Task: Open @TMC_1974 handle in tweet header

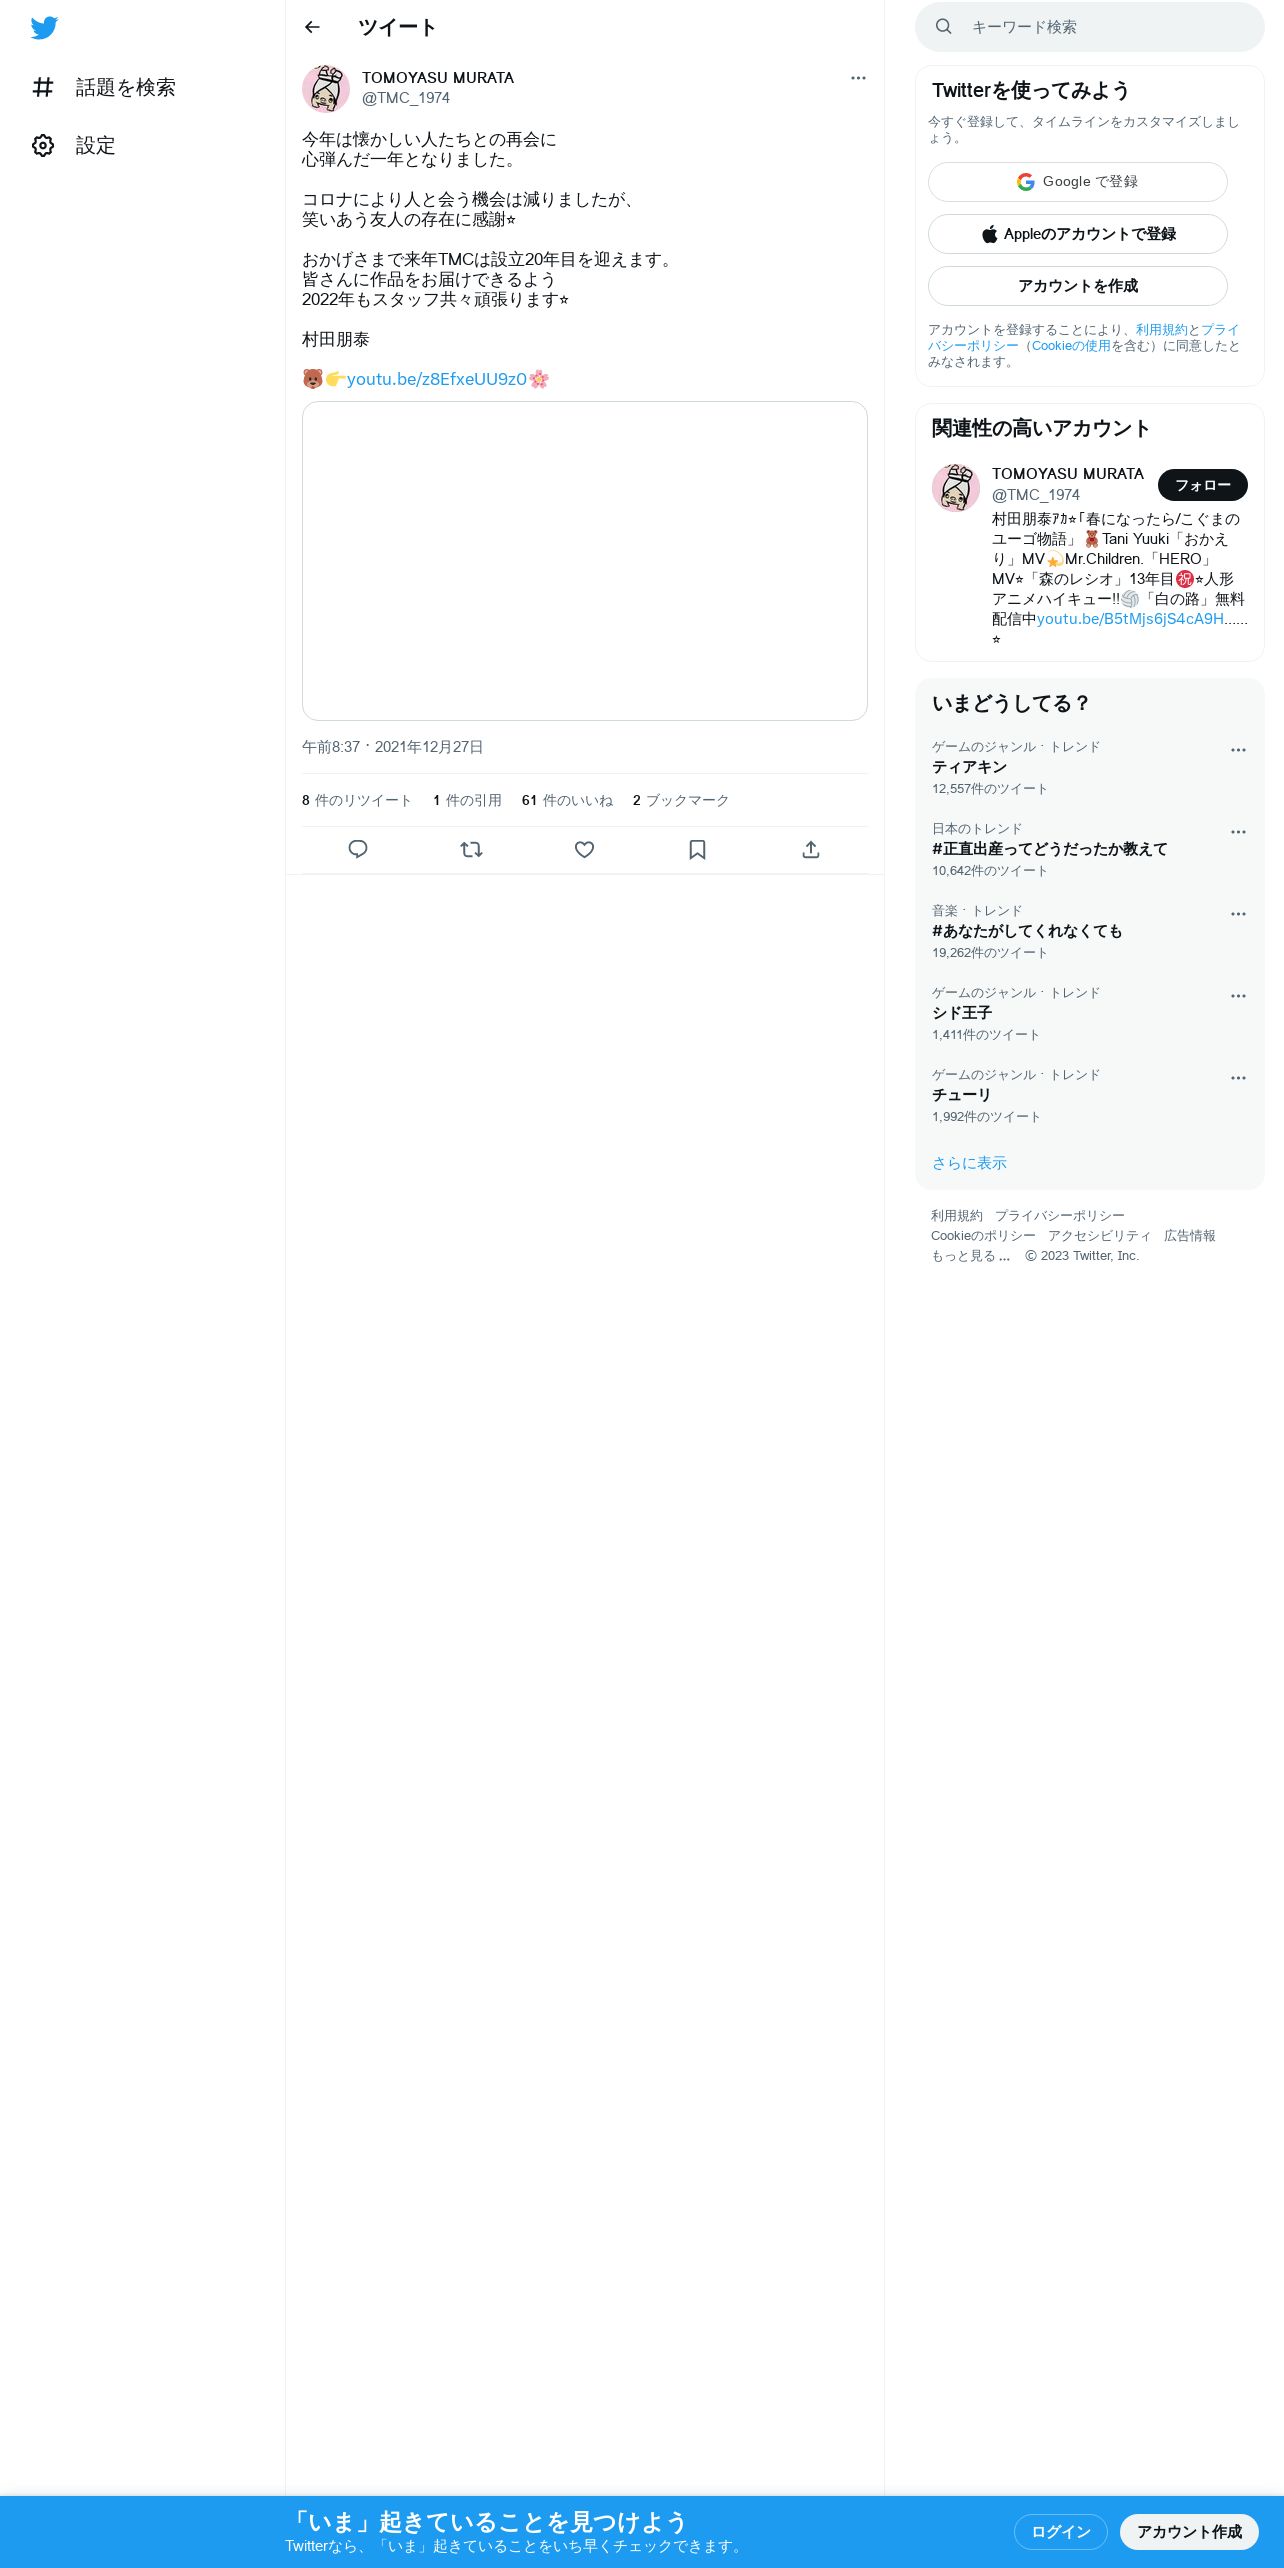Action: point(405,98)
